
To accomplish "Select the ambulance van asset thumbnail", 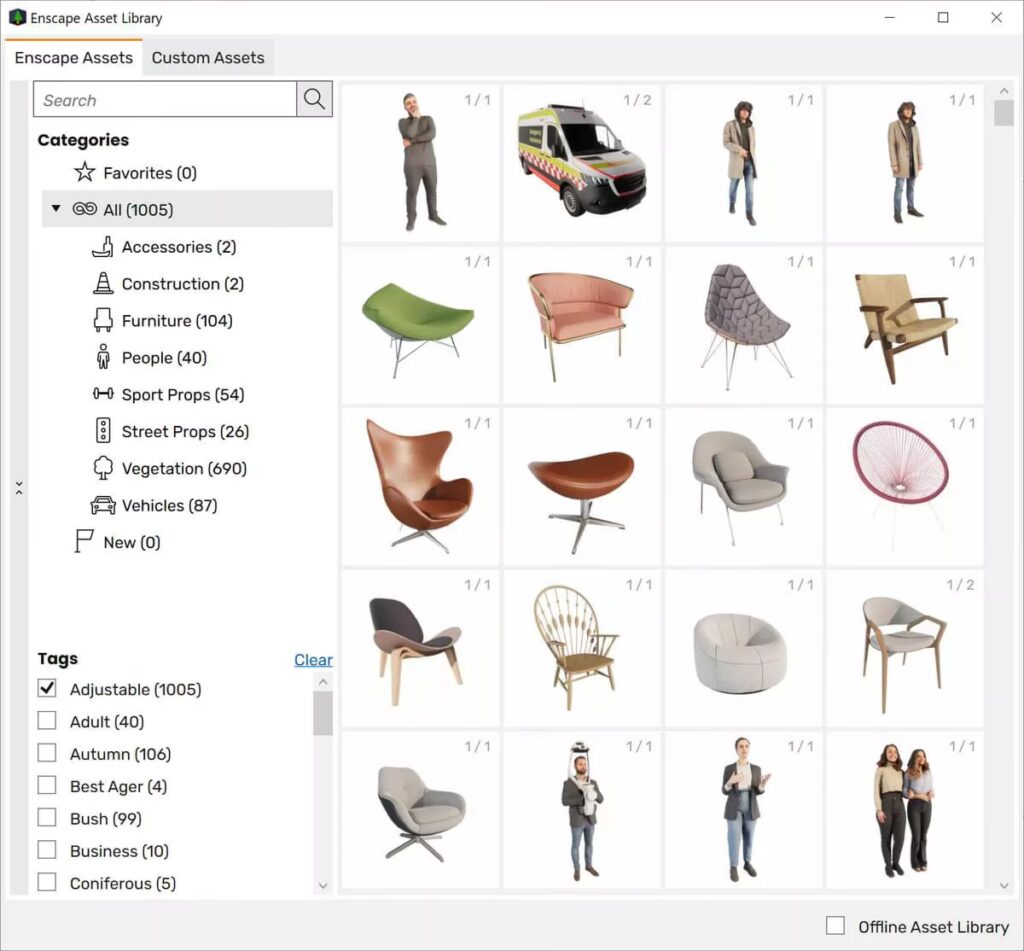I will point(581,162).
